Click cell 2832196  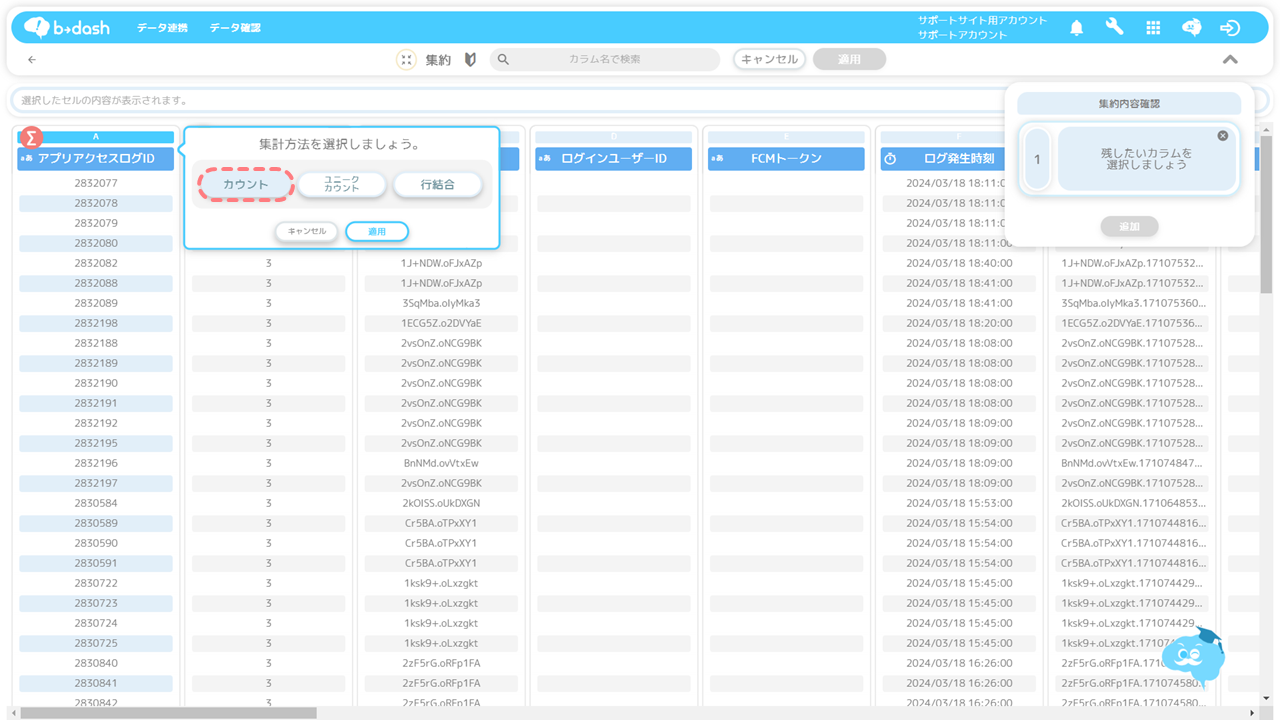[96, 463]
